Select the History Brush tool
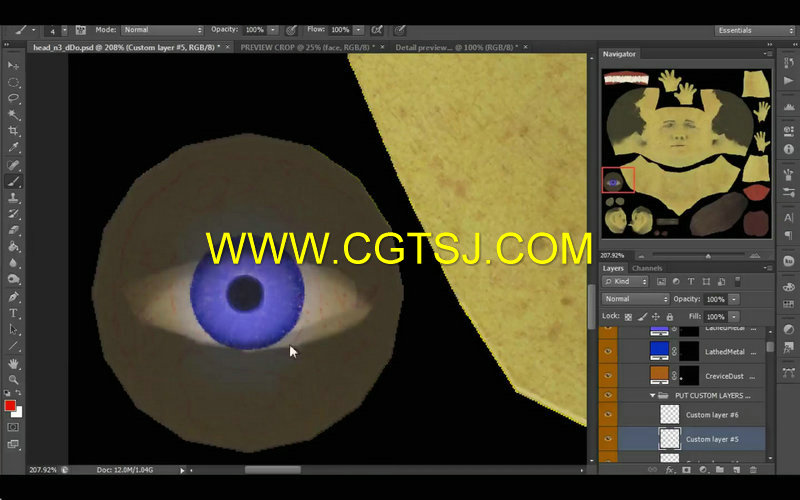 13,214
